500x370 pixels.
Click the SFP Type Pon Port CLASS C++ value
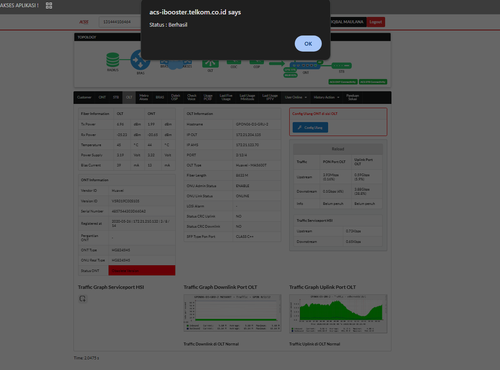pyautogui.click(x=245, y=237)
